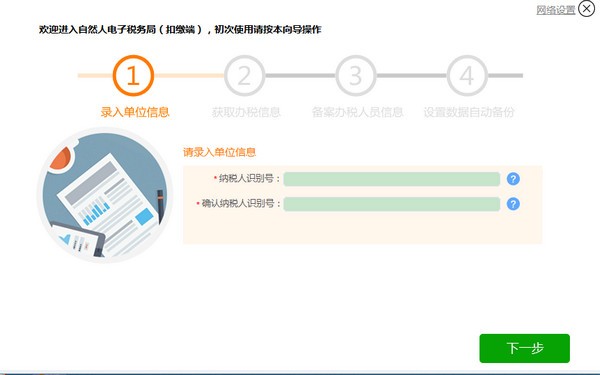Click the help icon beside 确认纳税人识别号 field
The image size is (600, 375).
coord(513,204)
